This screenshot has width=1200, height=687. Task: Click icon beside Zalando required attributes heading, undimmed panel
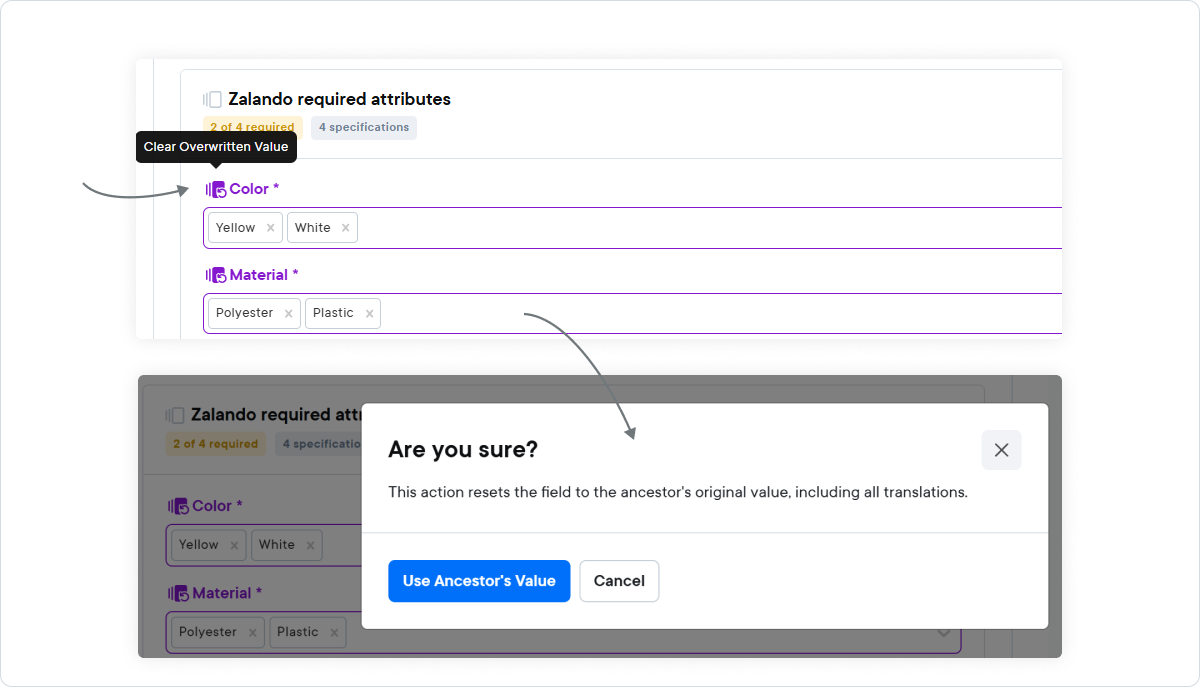coord(212,99)
